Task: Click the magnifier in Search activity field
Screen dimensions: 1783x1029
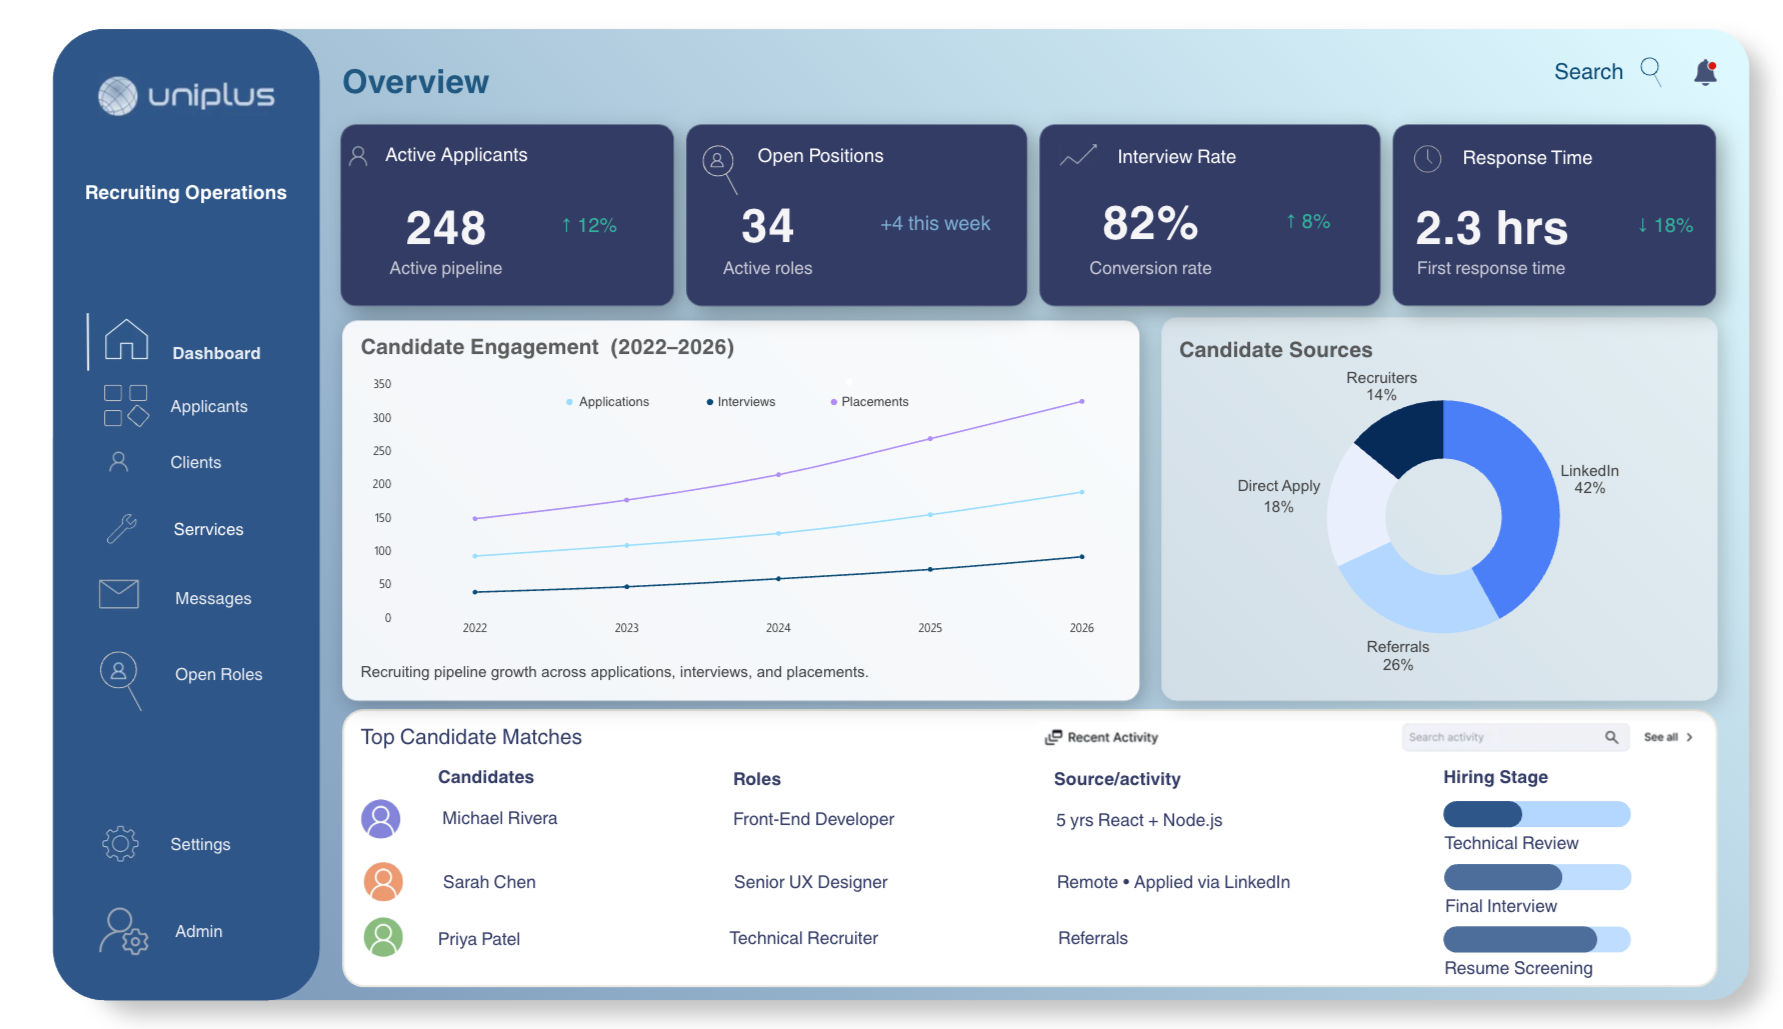Action: coord(1611,737)
